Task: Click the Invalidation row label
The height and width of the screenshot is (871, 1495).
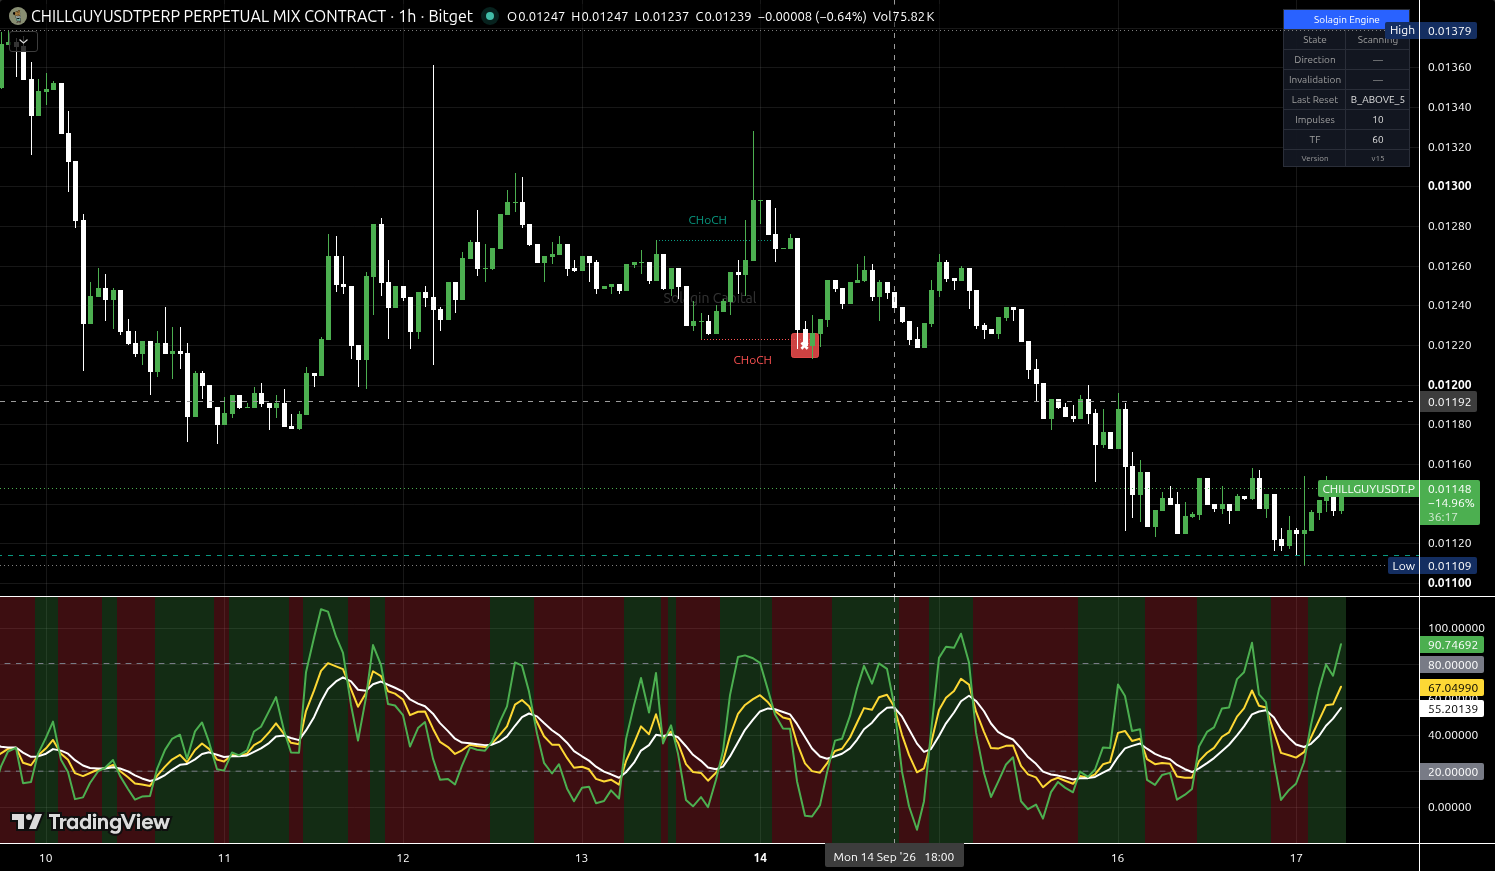Action: point(1315,80)
